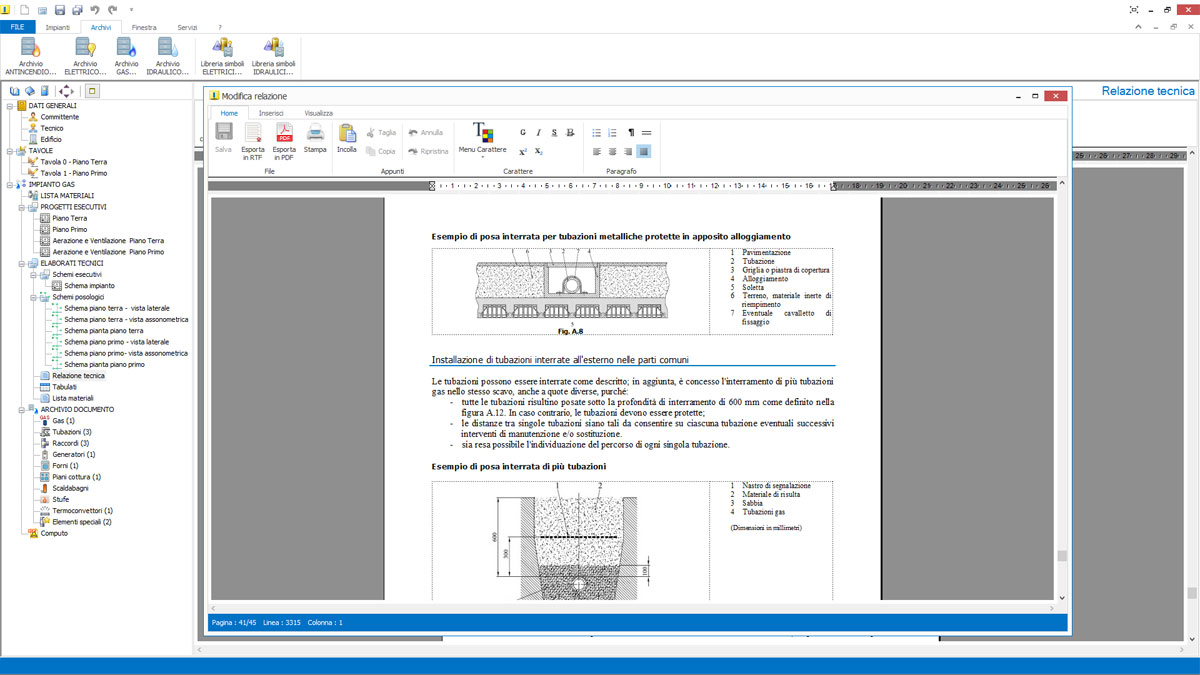Screen dimensions: 1200x675
Task: Toggle justified paragraph alignment
Action: click(644, 152)
